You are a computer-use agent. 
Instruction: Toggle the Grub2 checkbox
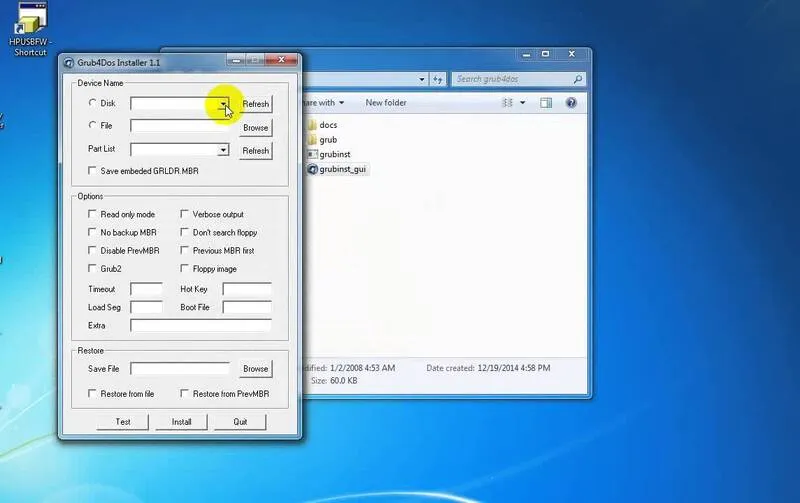92,268
